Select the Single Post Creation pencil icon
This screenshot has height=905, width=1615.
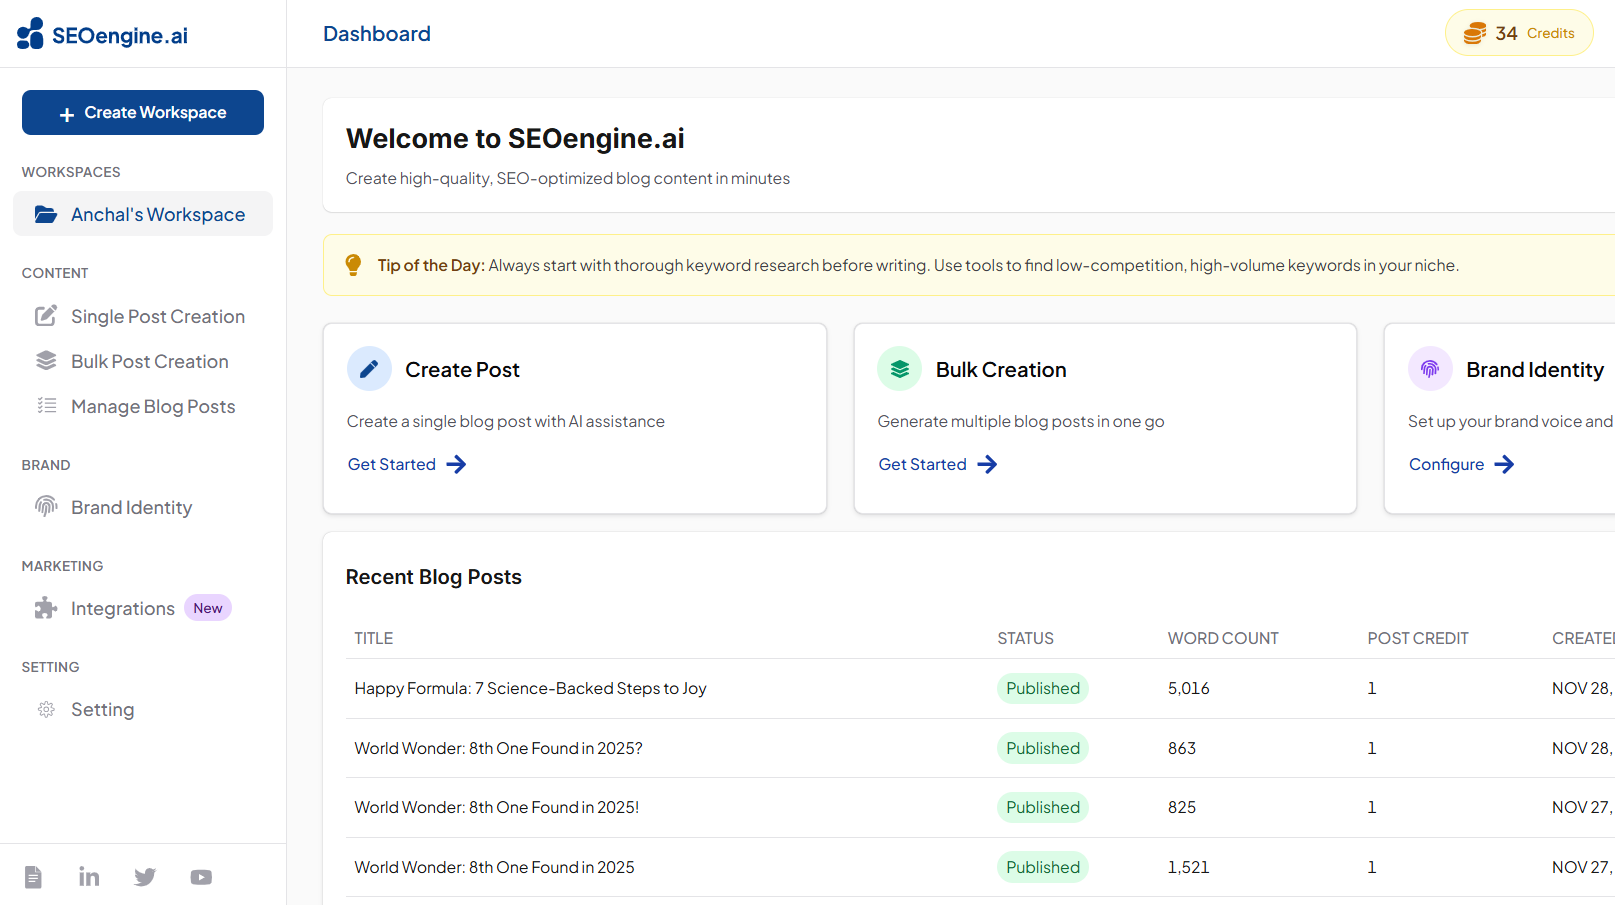46,315
